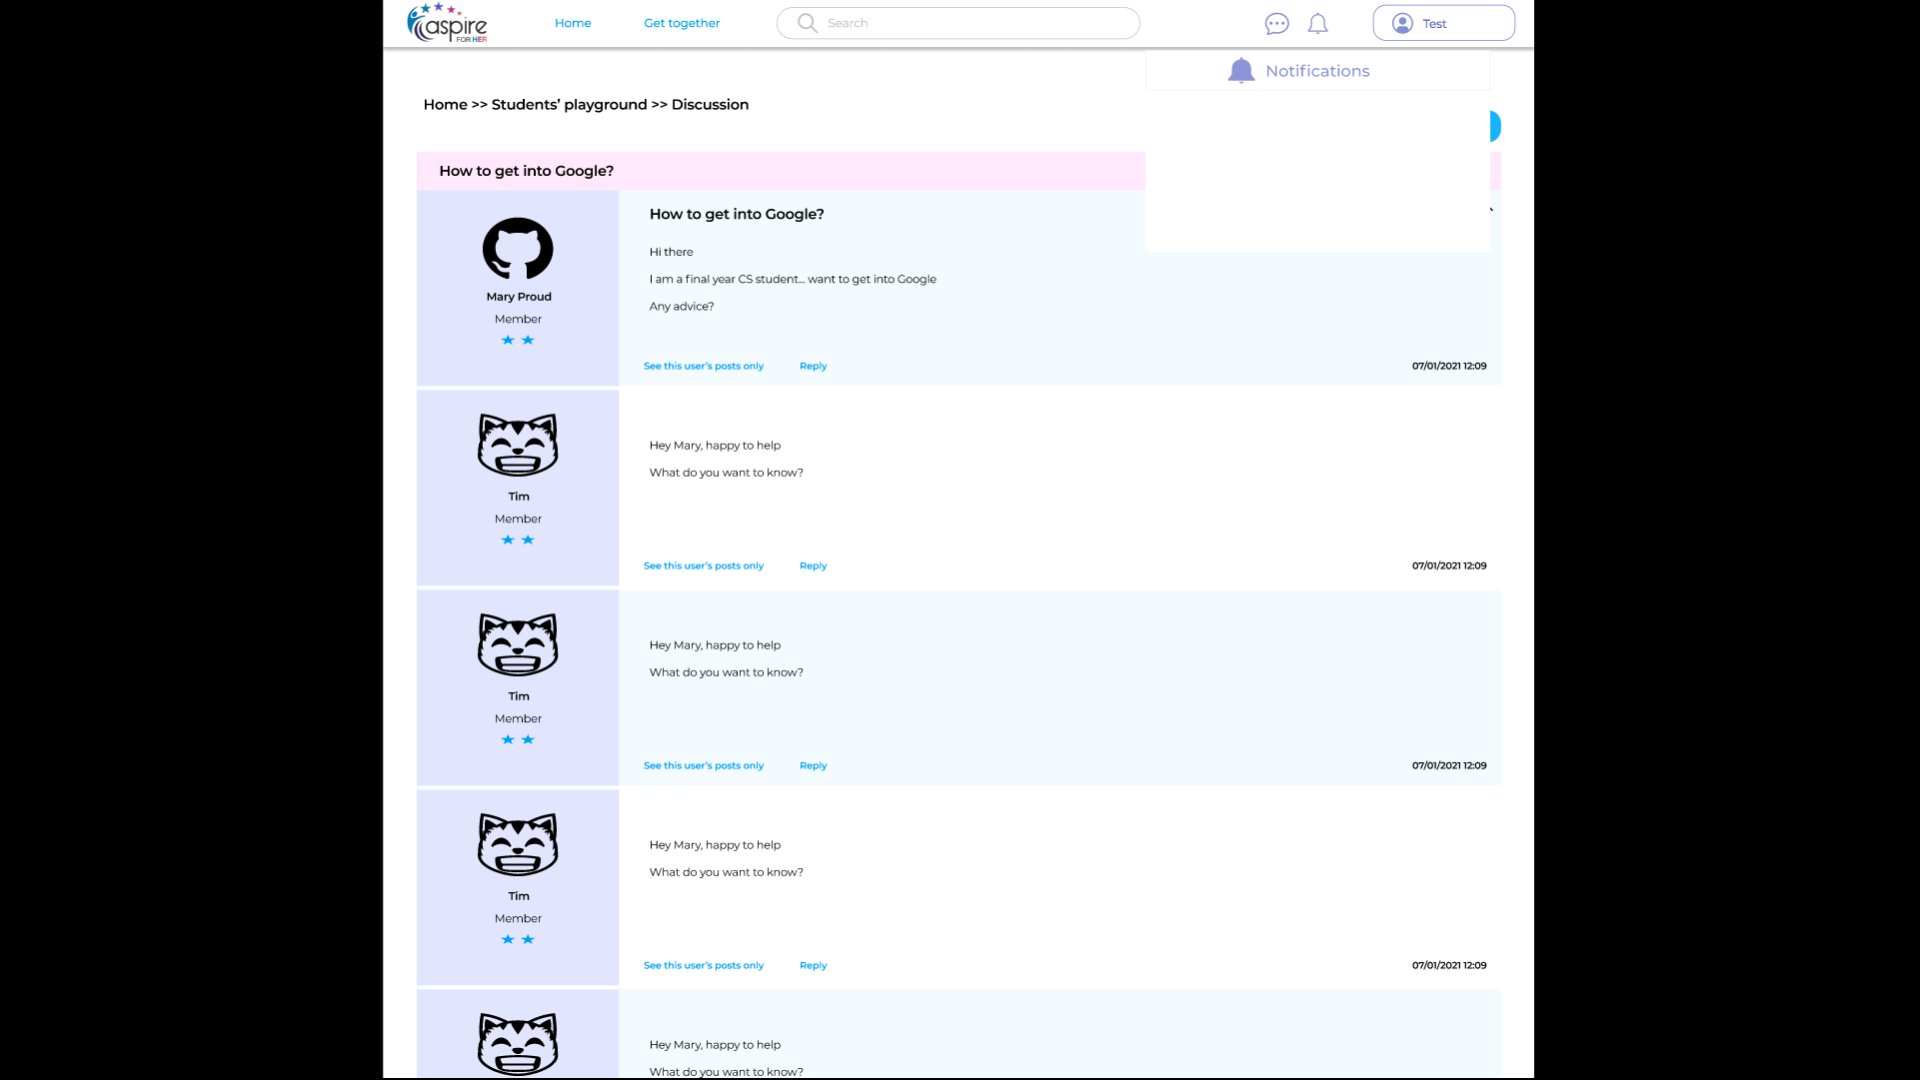Click the Aspire For Her logo
Screen dimensions: 1920x1080
point(447,23)
